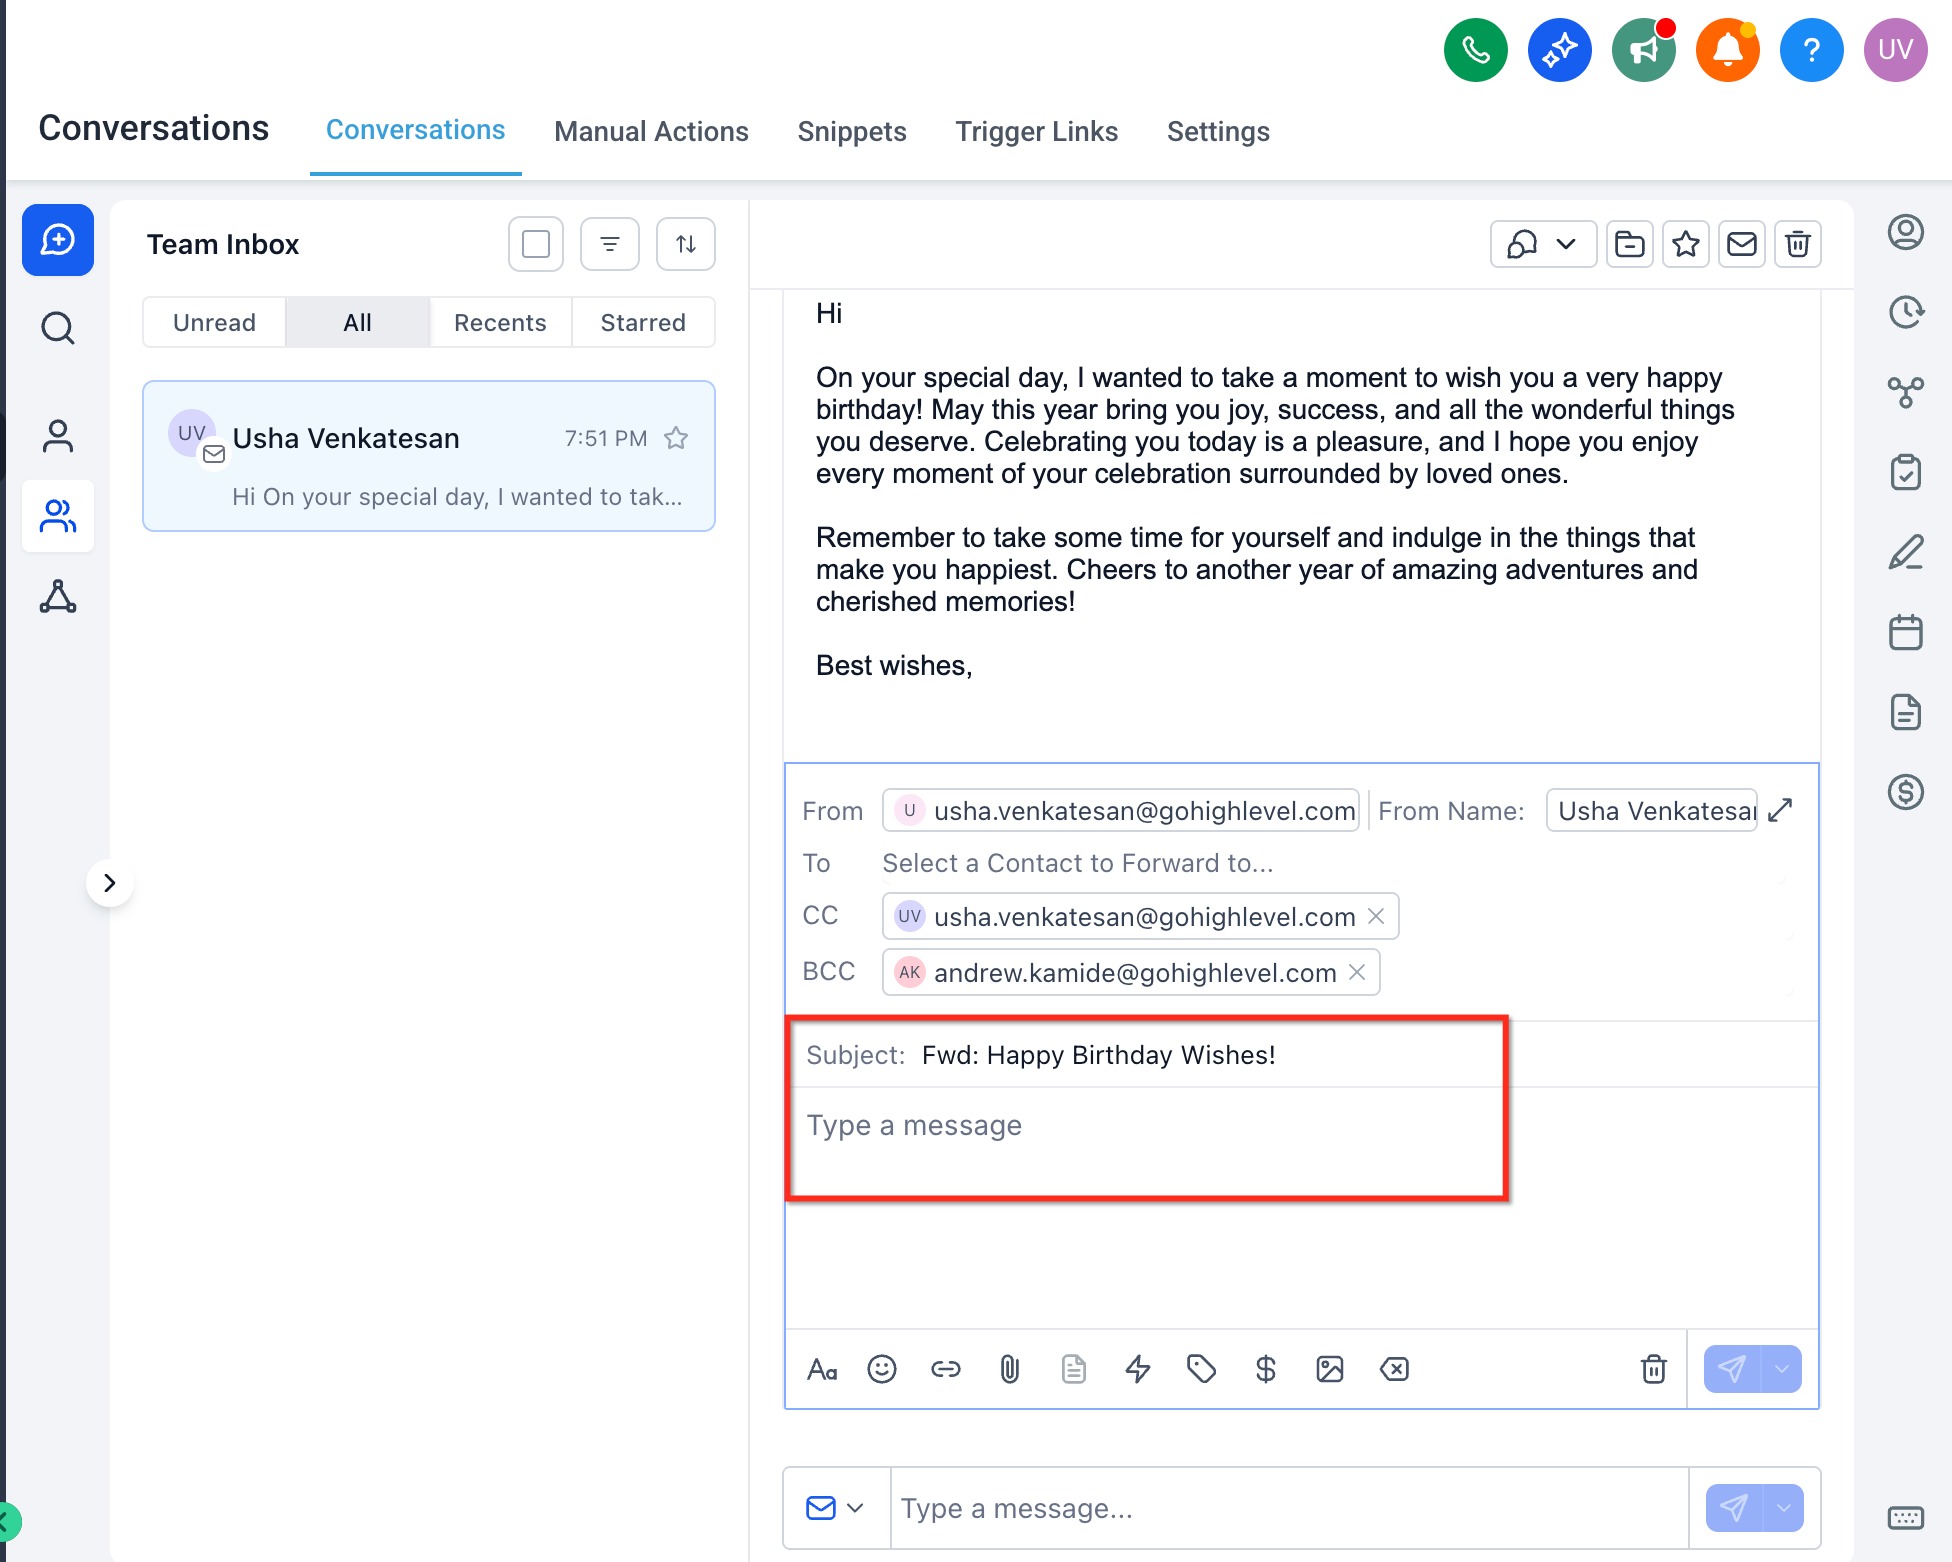Open the orange notifications bell

[1727, 50]
